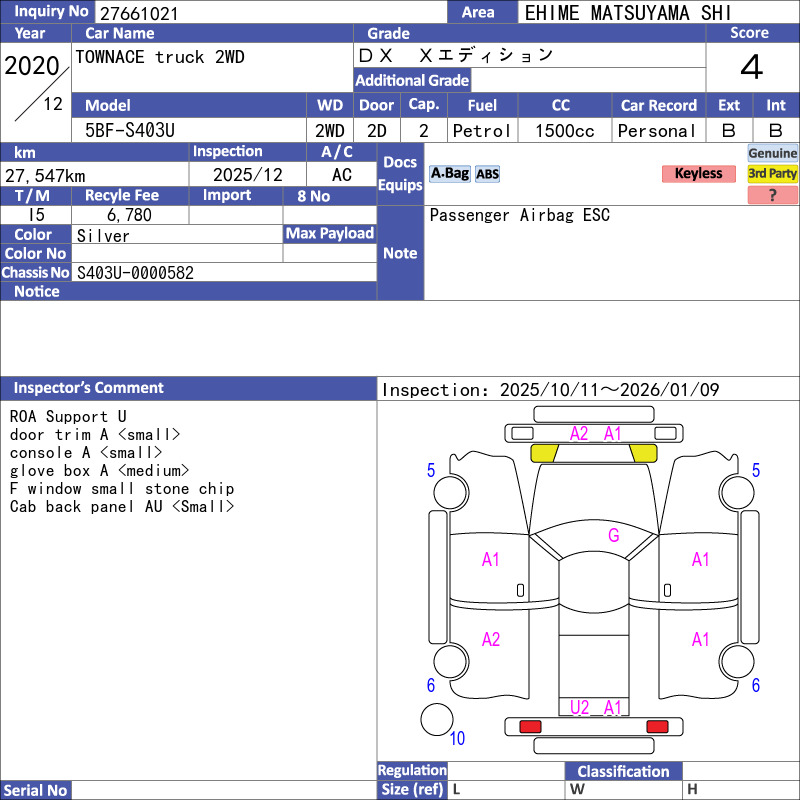Image resolution: width=800 pixels, height=800 pixels.
Task: Click the ABS equipment badge
Action: point(487,174)
